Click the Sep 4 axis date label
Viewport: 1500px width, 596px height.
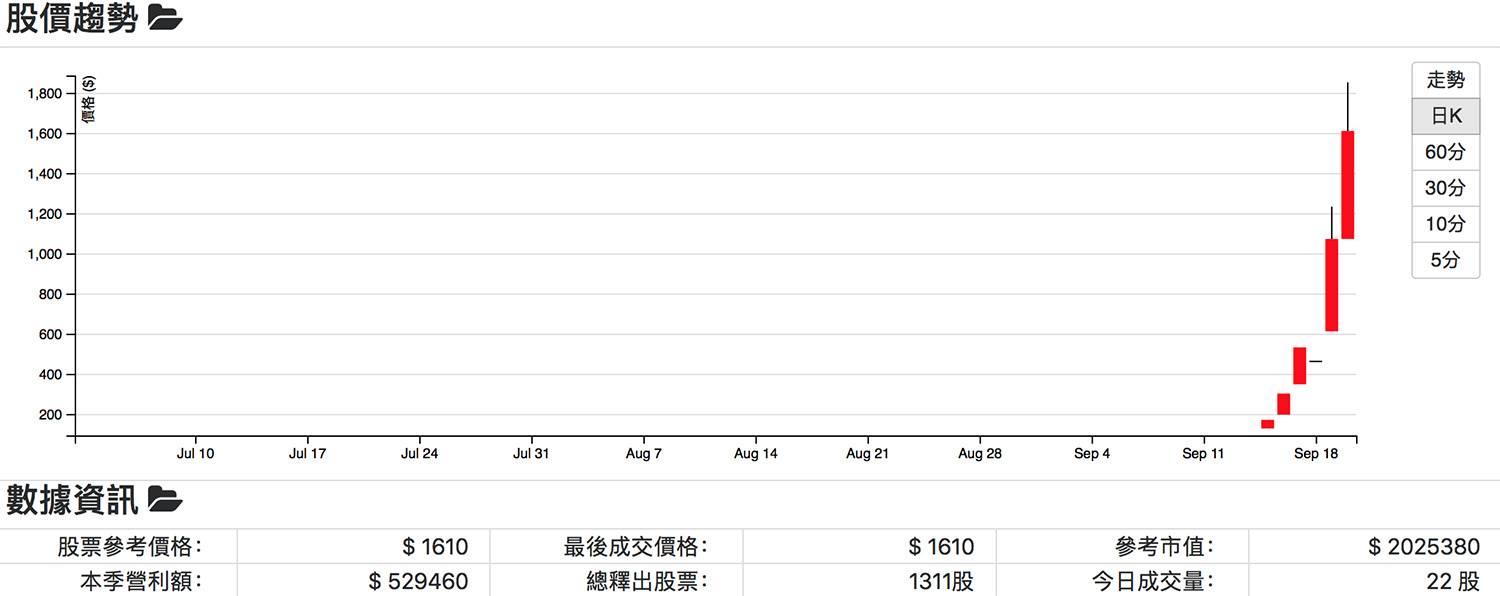1092,454
